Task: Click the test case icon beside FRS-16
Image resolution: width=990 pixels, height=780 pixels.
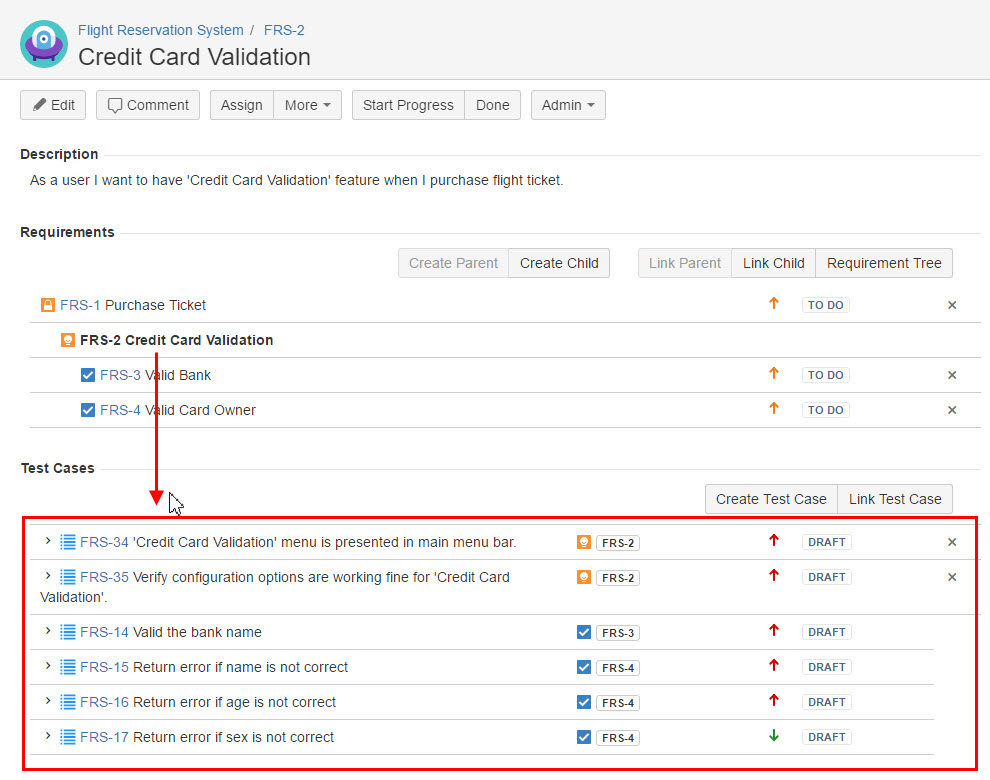Action: (68, 702)
